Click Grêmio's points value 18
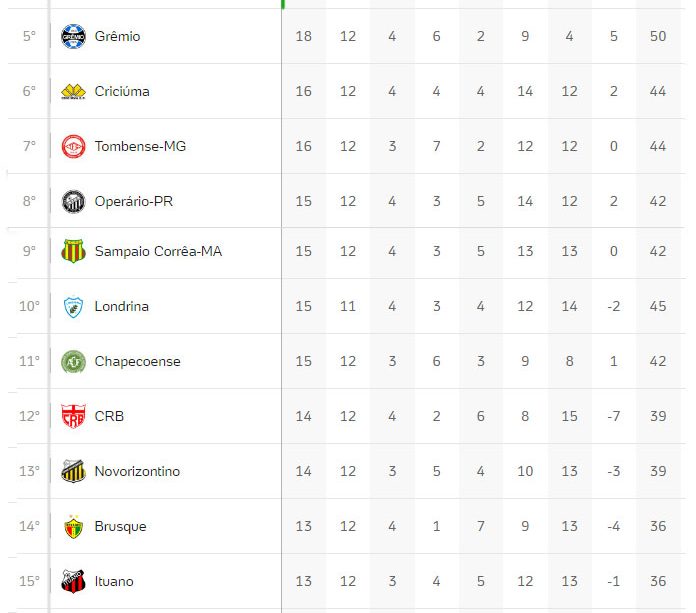The width and height of the screenshot is (696, 613). tap(304, 36)
